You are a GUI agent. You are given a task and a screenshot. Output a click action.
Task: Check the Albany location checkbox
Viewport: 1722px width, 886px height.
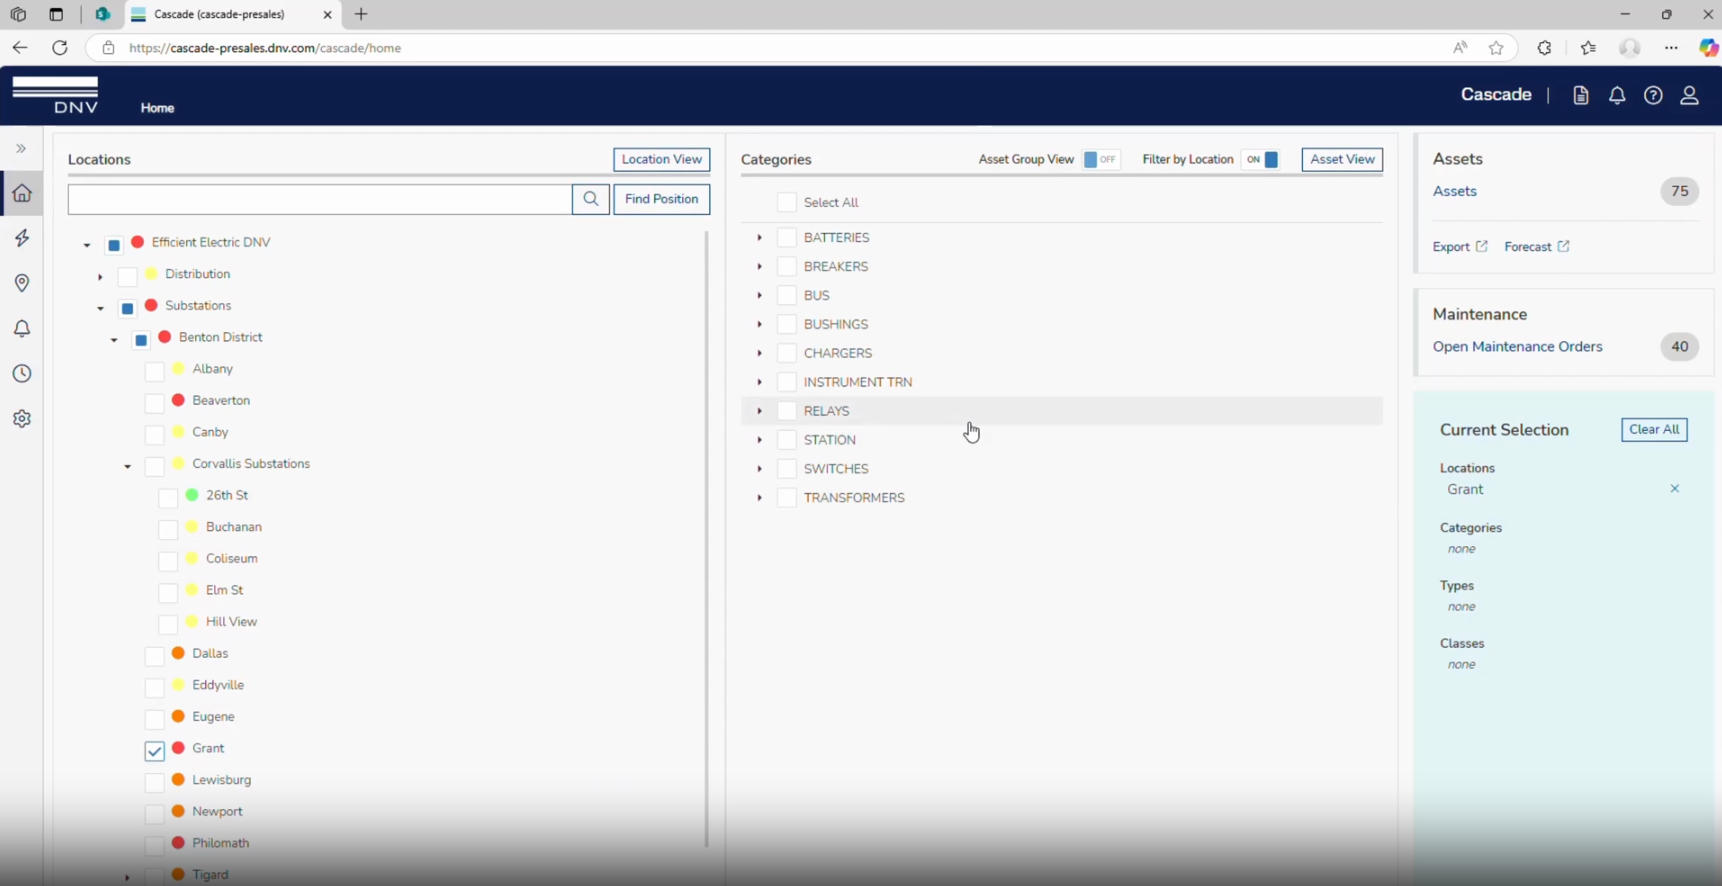pos(154,371)
